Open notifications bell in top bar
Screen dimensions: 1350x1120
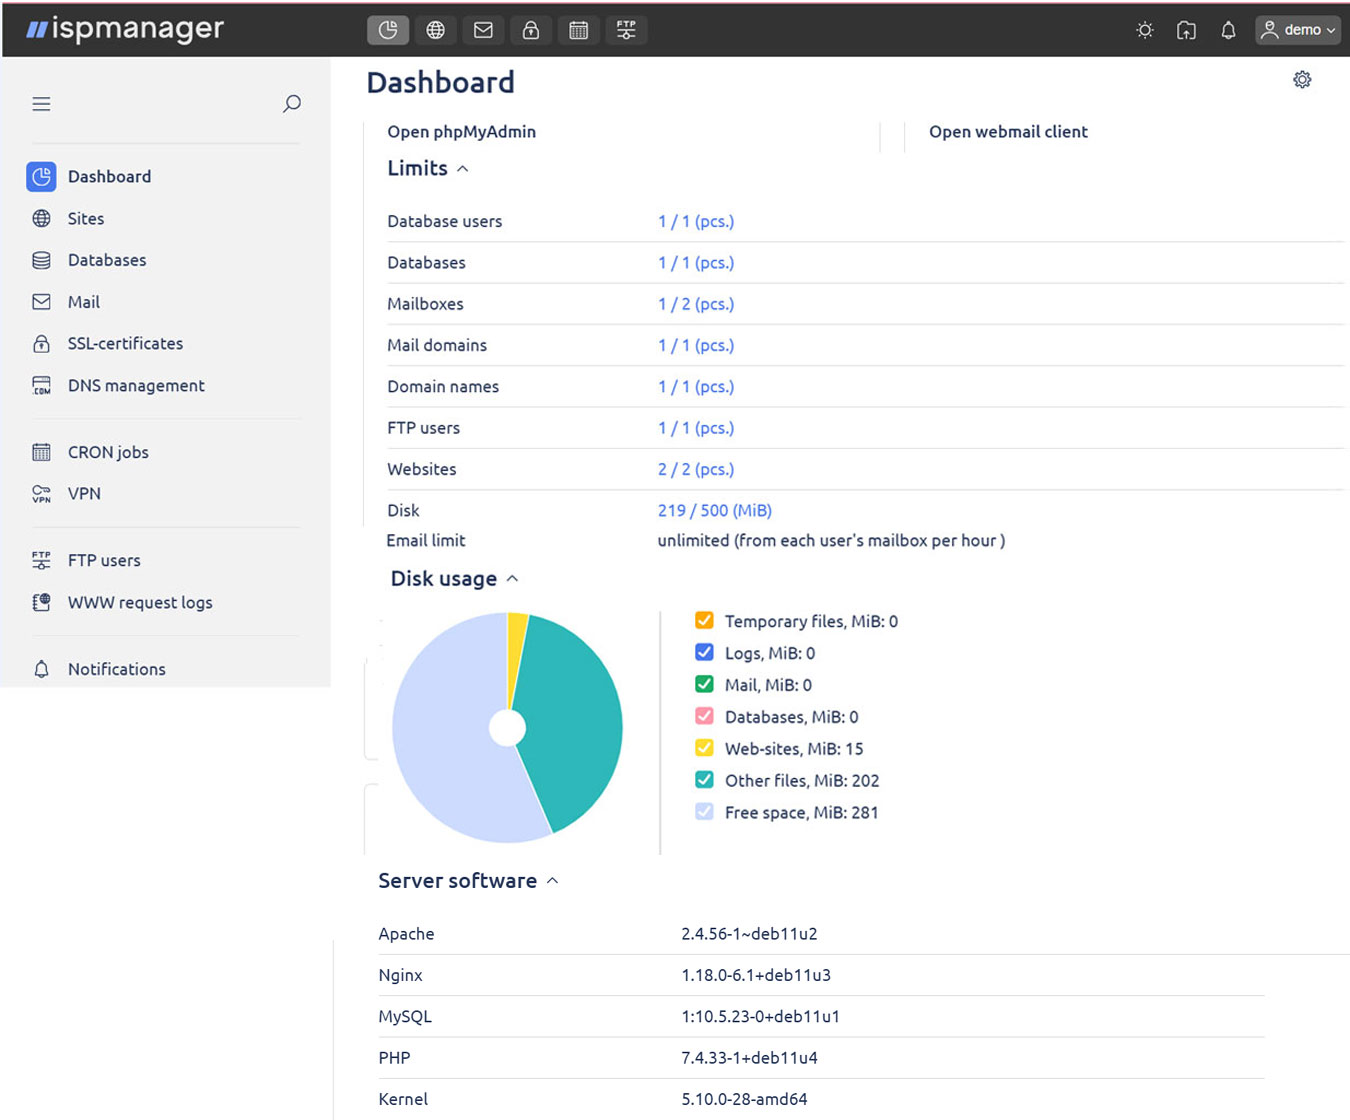tap(1228, 30)
